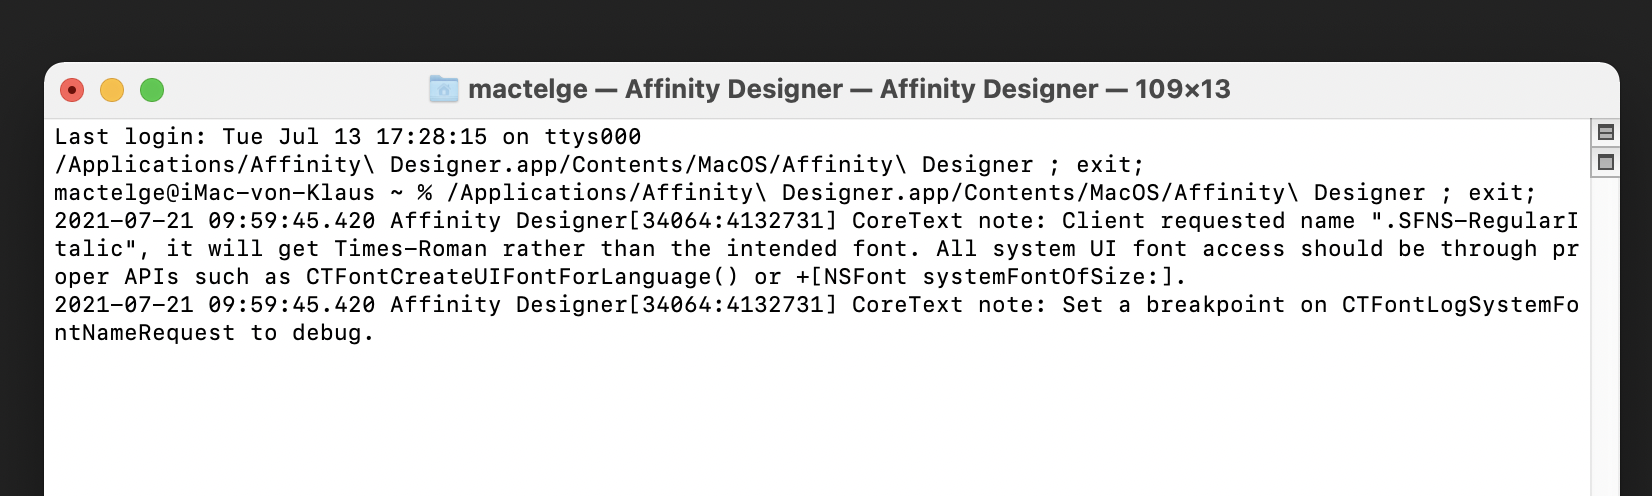Click the text "ntNameRequest to debug."

click(x=214, y=333)
